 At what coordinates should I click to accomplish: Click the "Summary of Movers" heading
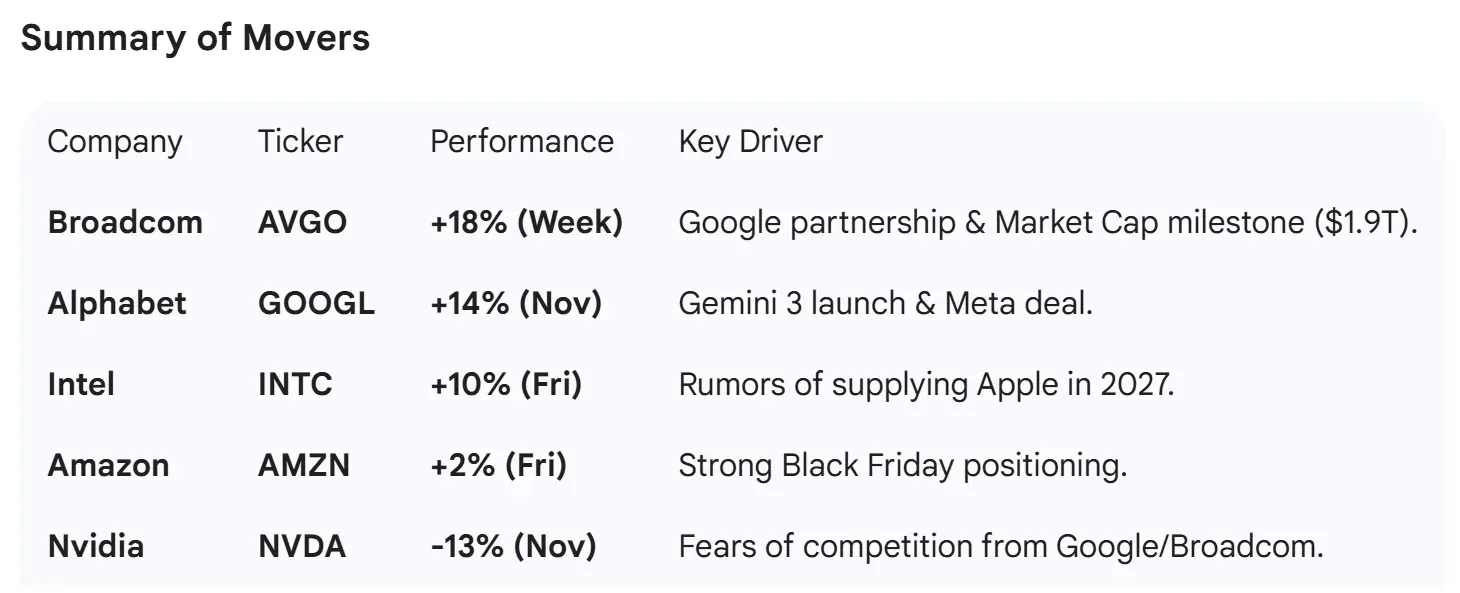click(195, 38)
